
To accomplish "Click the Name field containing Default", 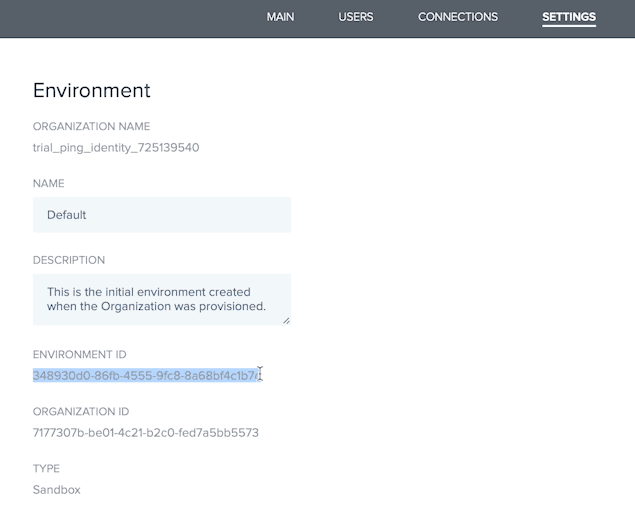I will coord(161,215).
